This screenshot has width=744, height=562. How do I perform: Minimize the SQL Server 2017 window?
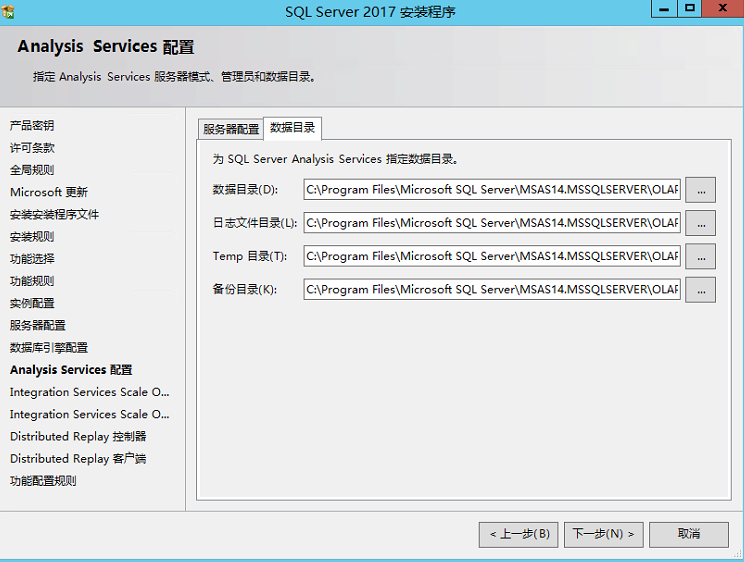point(664,9)
